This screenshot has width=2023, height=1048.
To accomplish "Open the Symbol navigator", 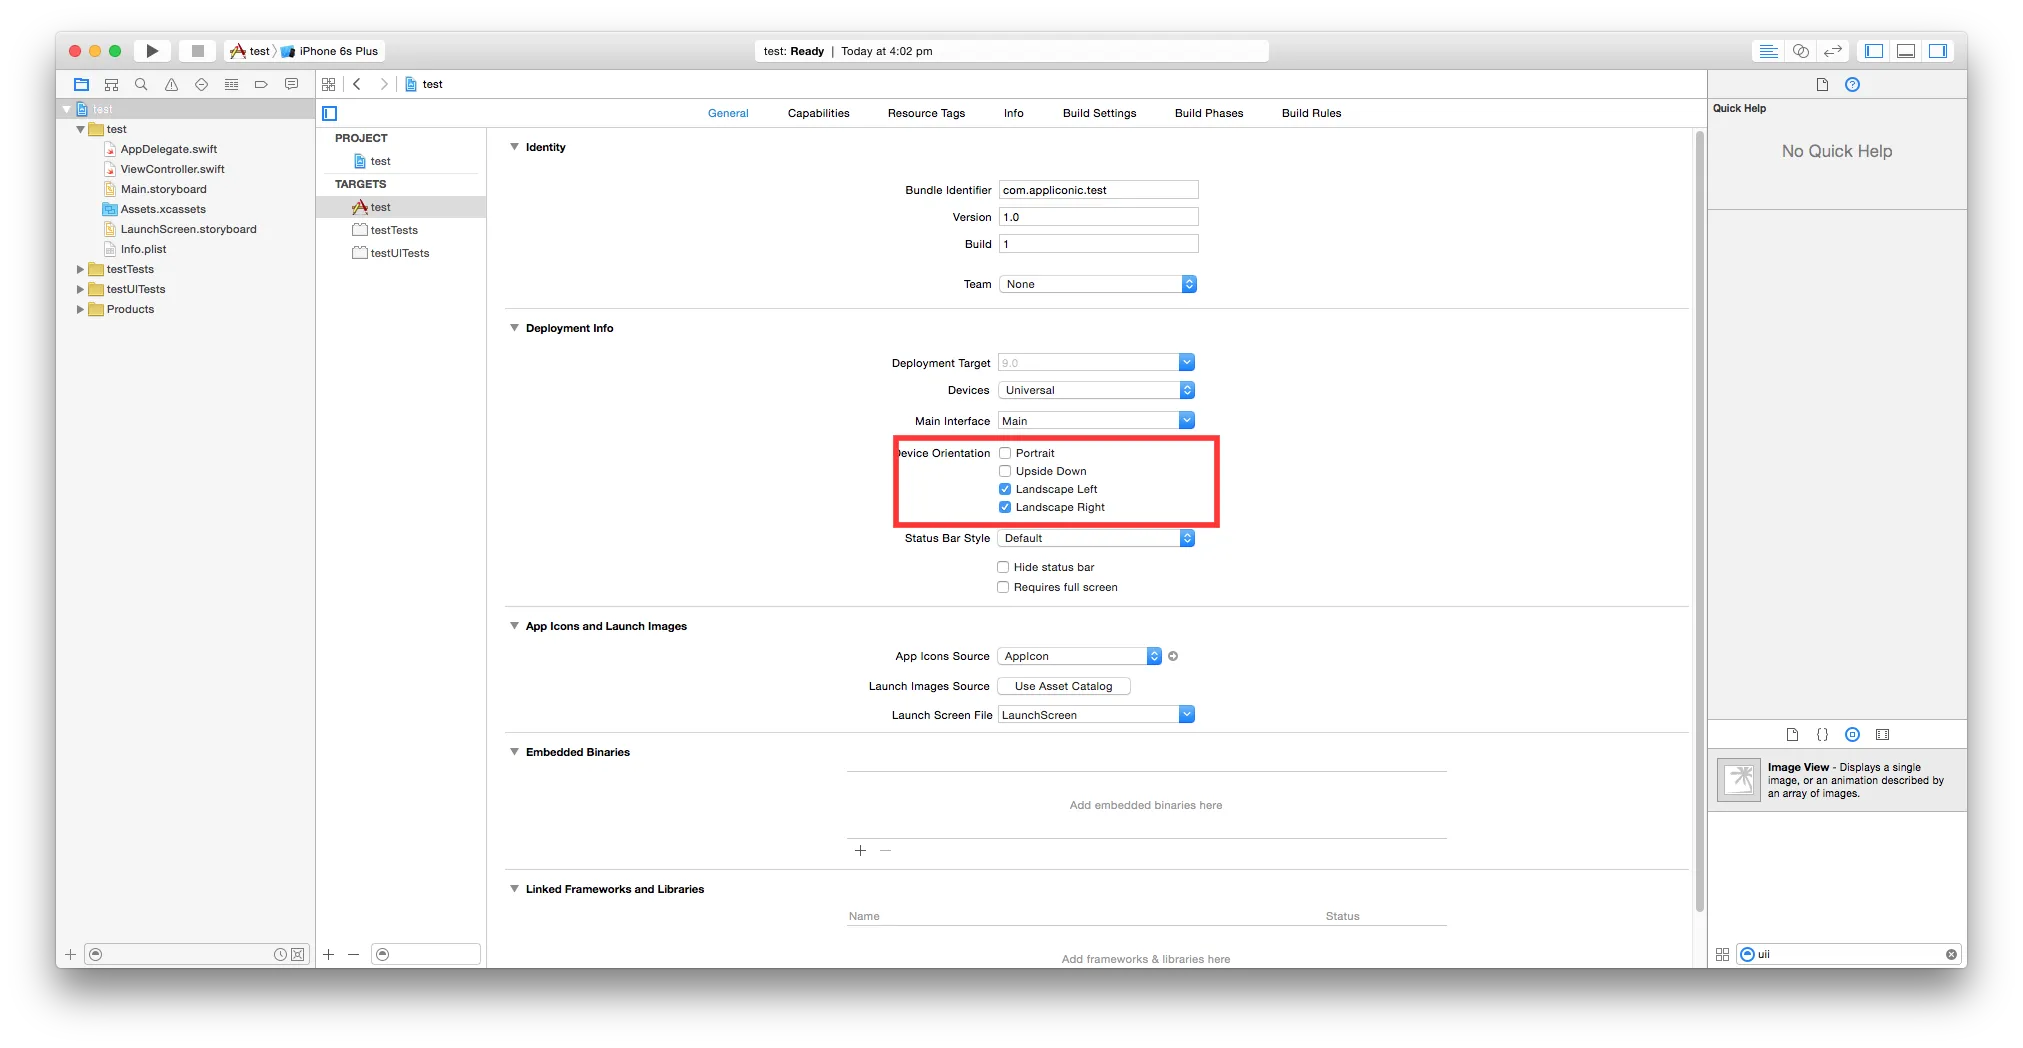I will pyautogui.click(x=112, y=85).
